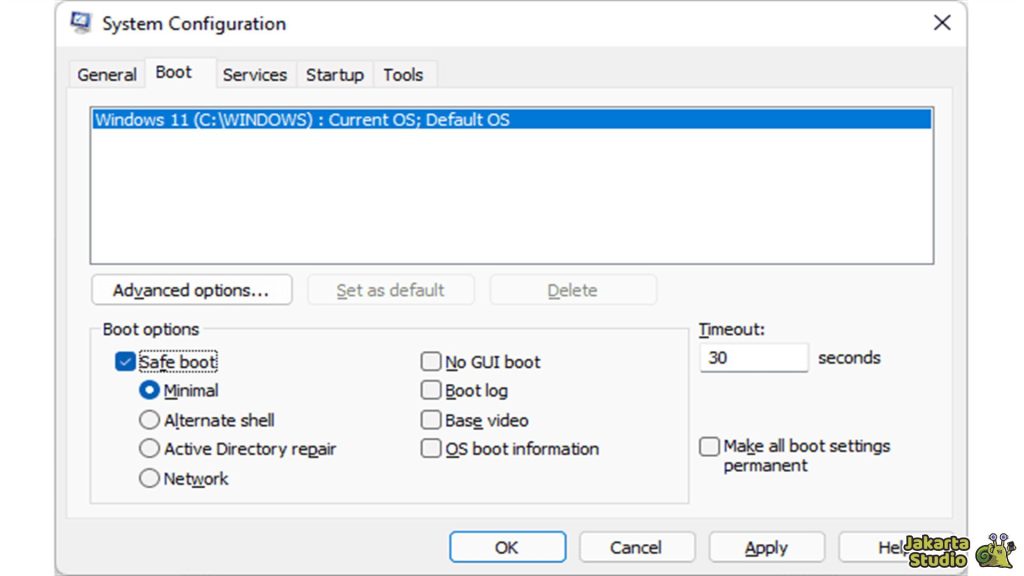Select the Alternate shell boot option
This screenshot has width=1024, height=576.
[x=149, y=420]
